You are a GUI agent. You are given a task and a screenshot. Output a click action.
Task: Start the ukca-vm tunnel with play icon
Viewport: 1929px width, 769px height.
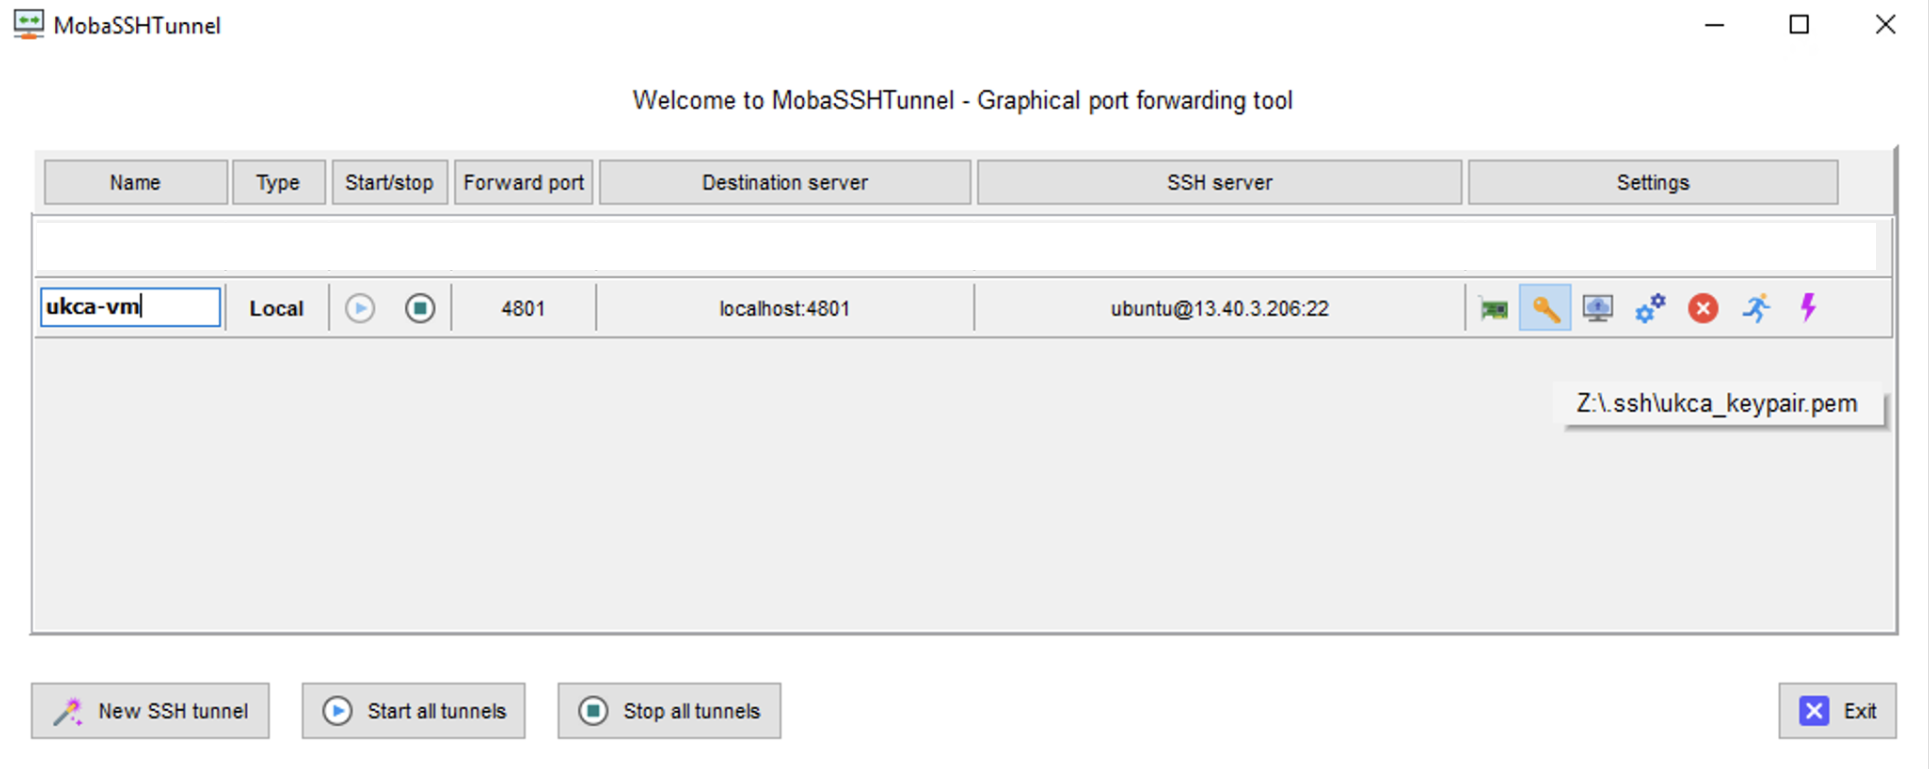360,308
